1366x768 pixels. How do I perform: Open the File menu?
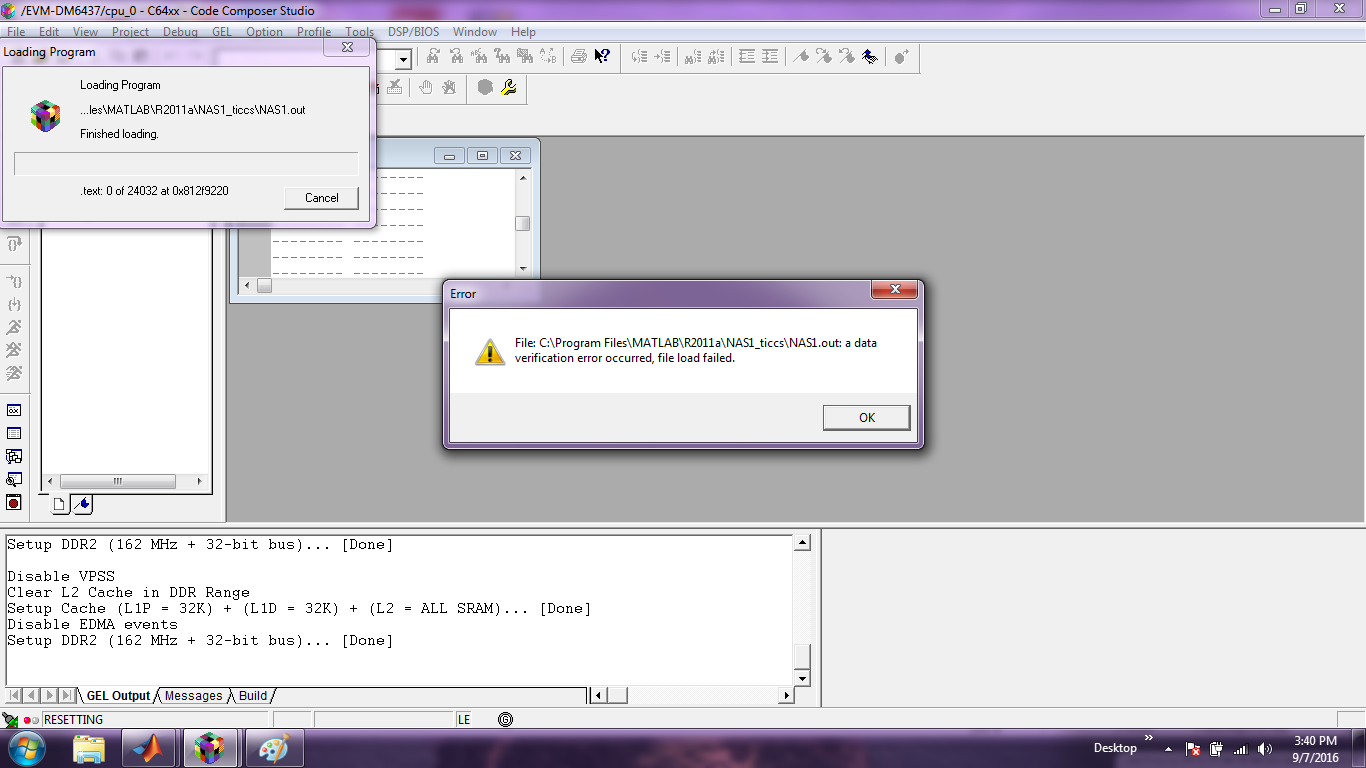16,32
